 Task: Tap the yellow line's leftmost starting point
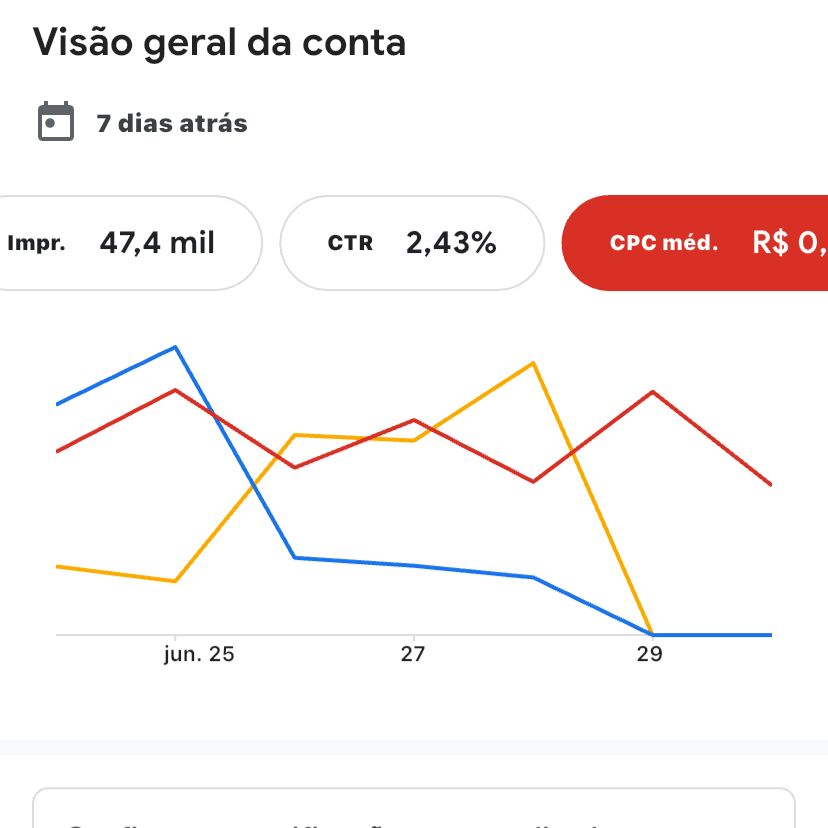point(58,566)
